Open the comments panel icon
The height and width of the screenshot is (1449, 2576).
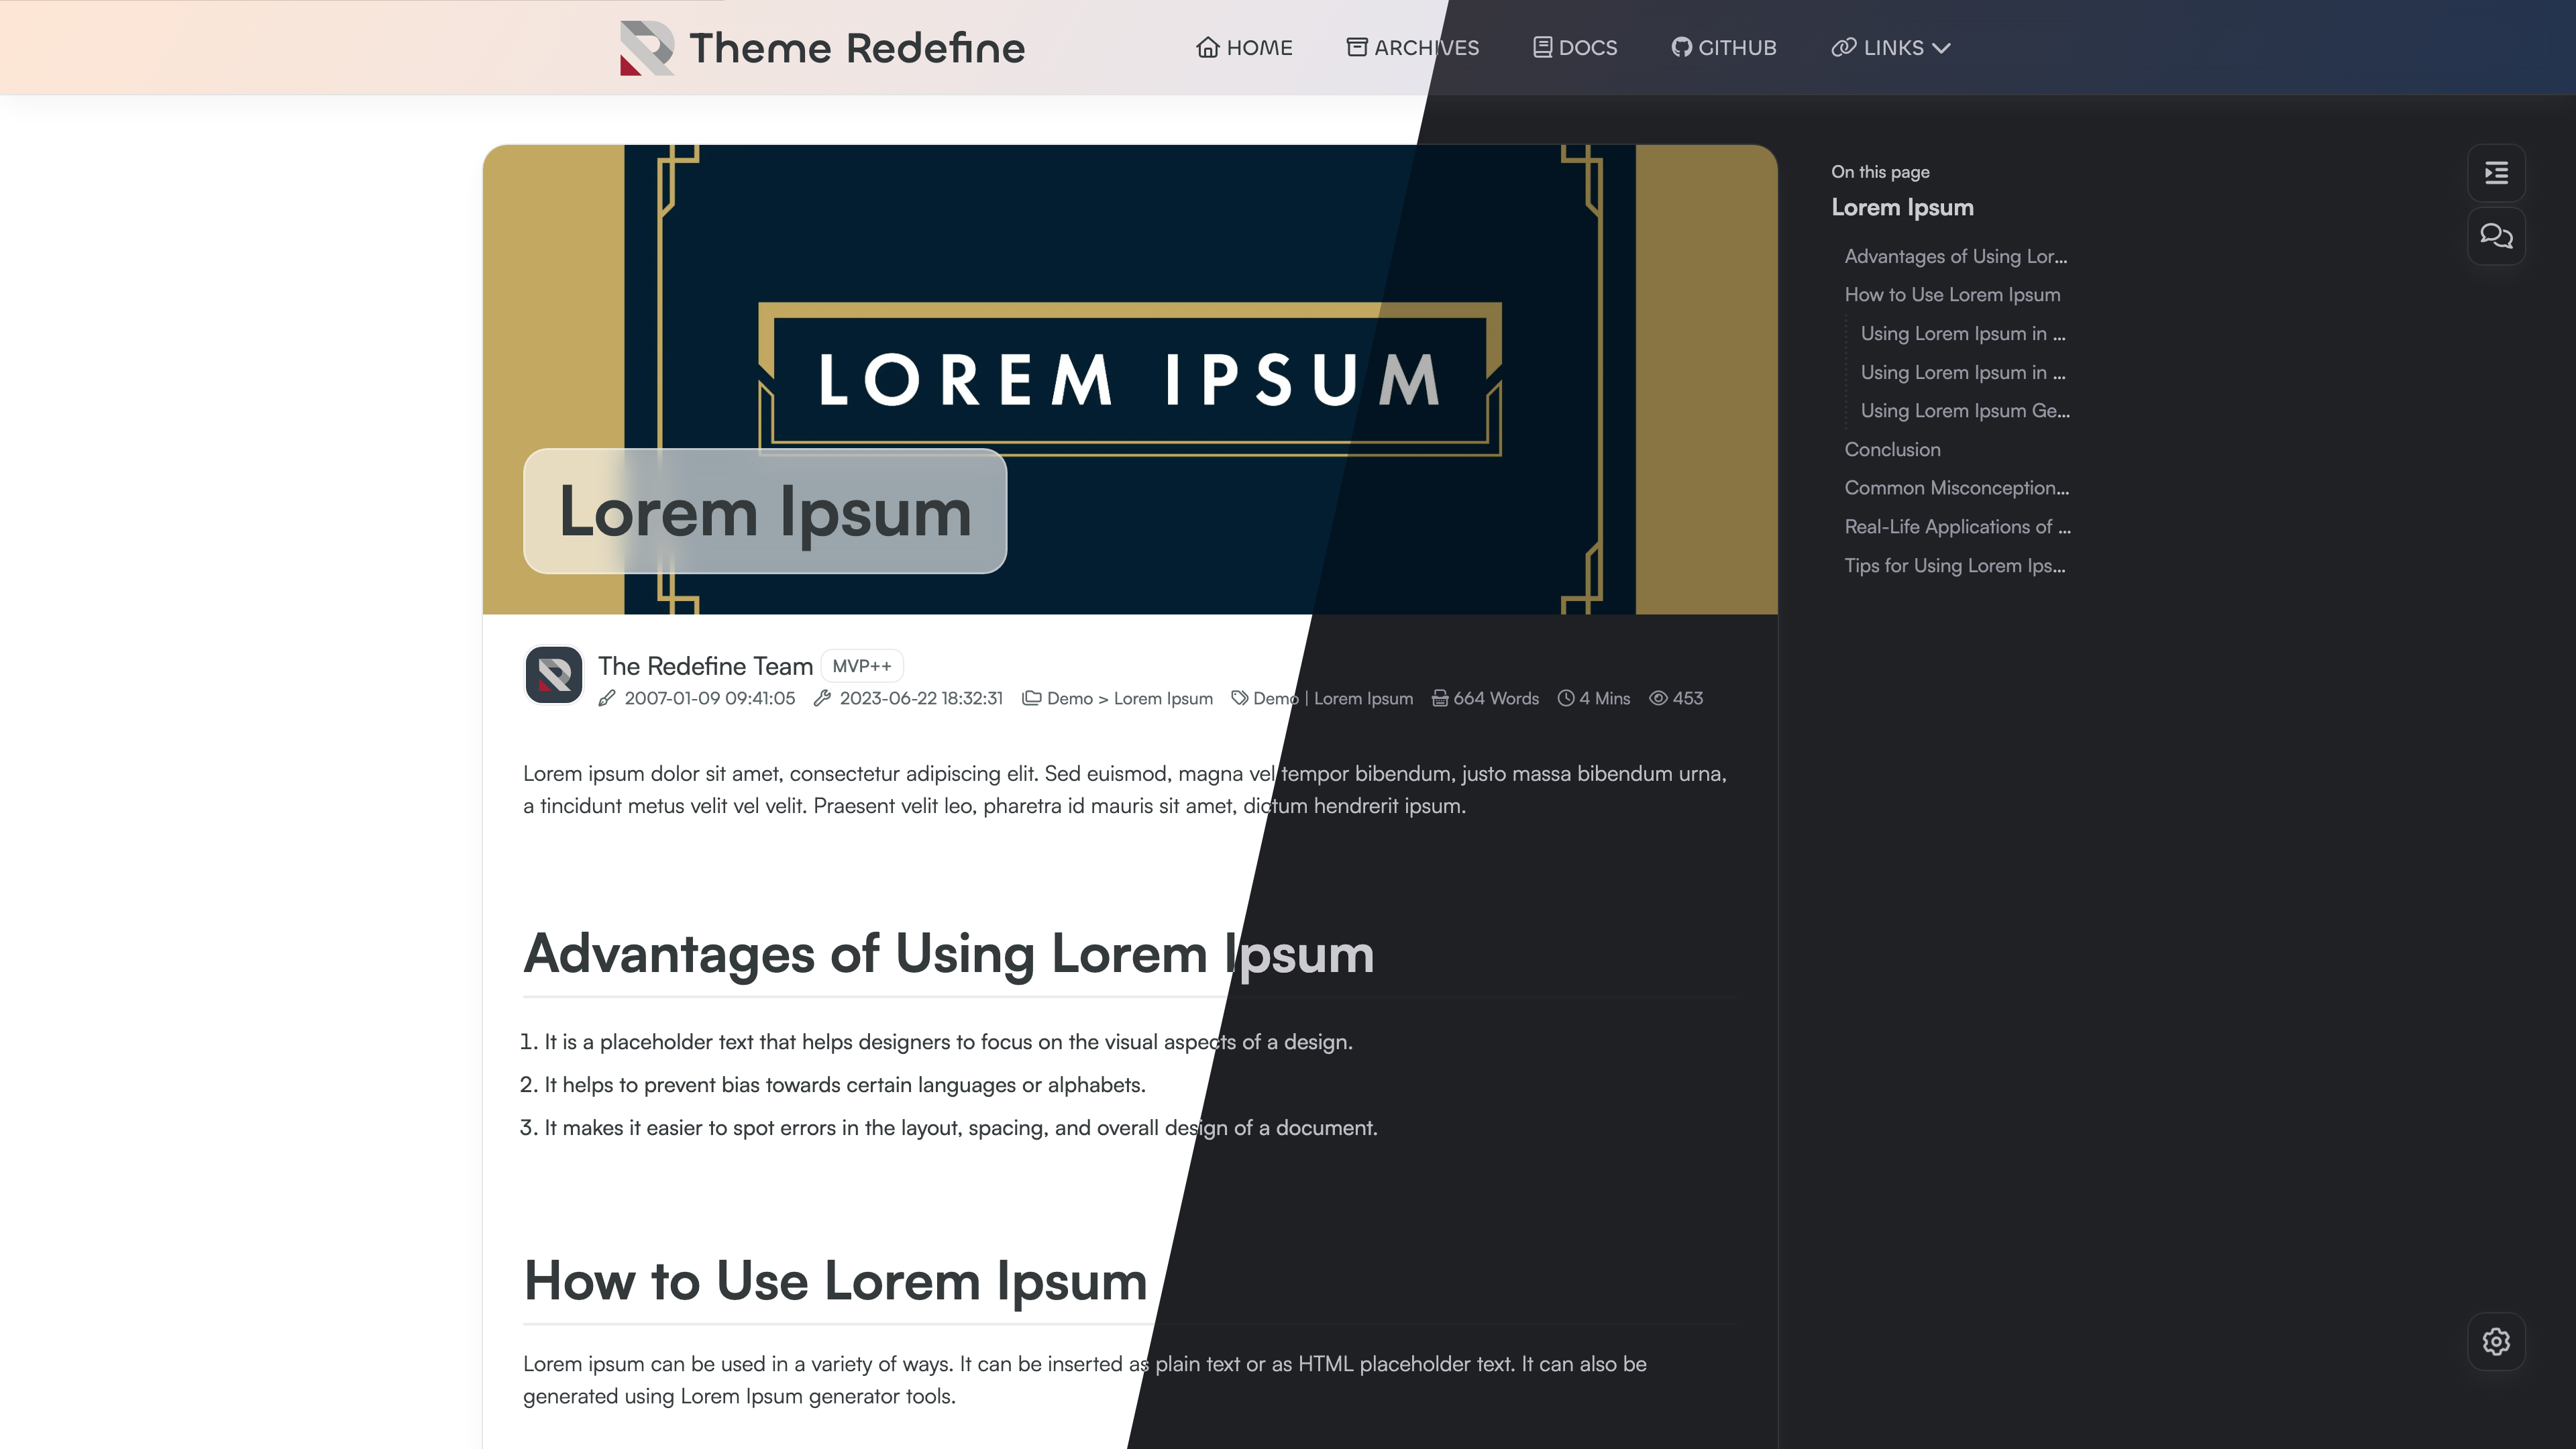pos(2496,236)
